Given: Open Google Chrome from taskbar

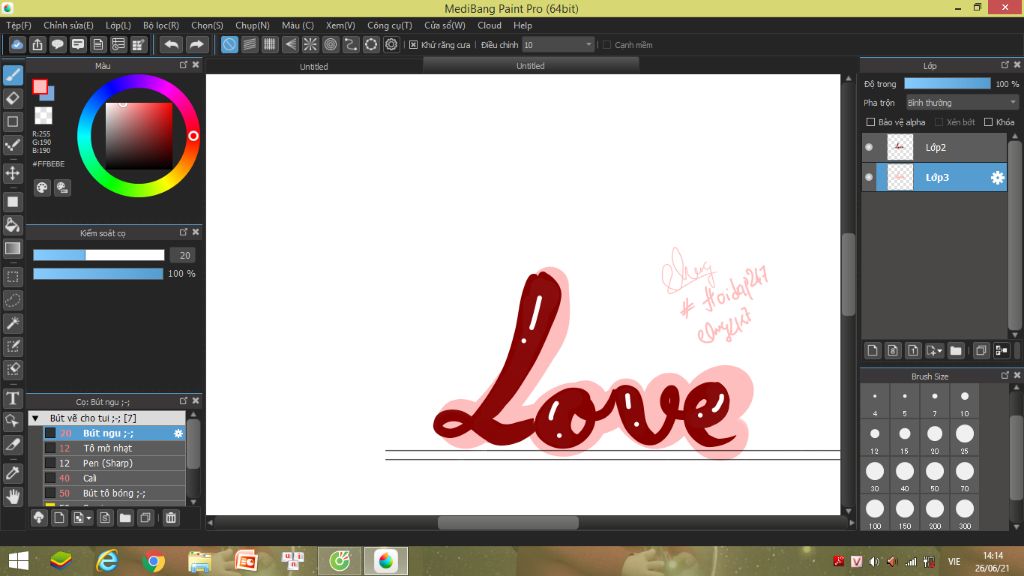Looking at the screenshot, I should pos(153,561).
